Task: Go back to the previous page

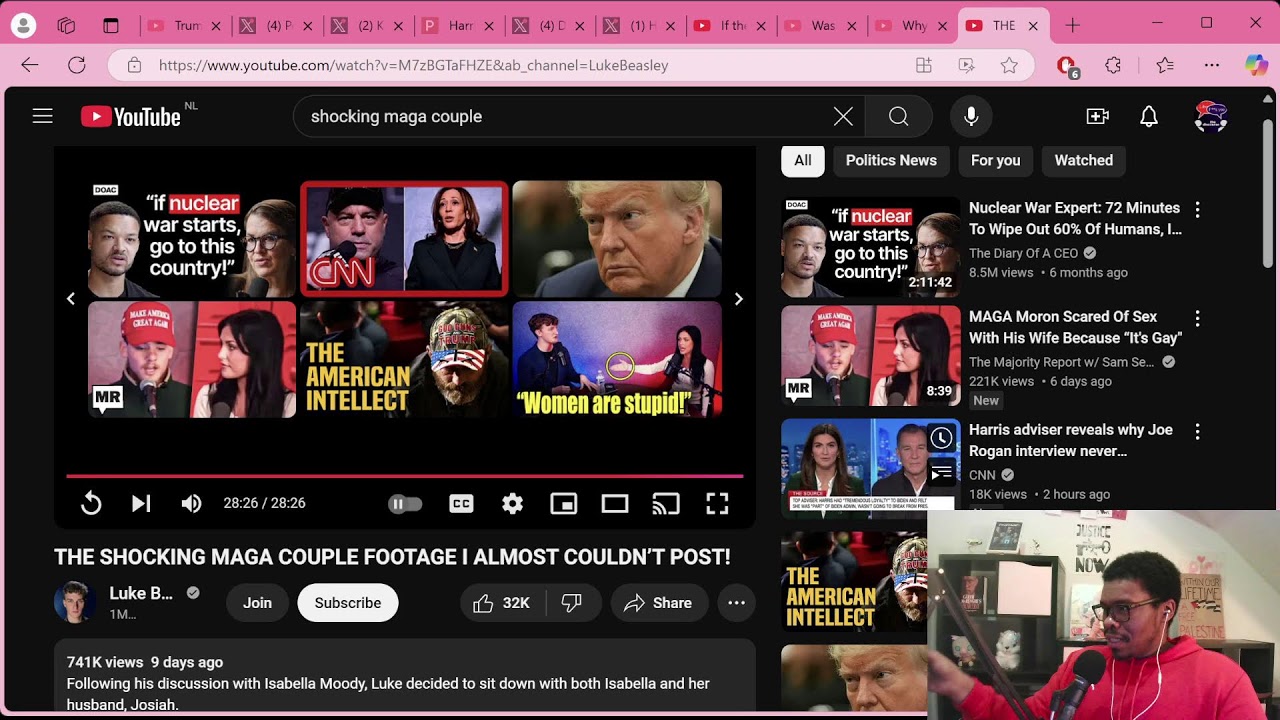Action: [29, 65]
